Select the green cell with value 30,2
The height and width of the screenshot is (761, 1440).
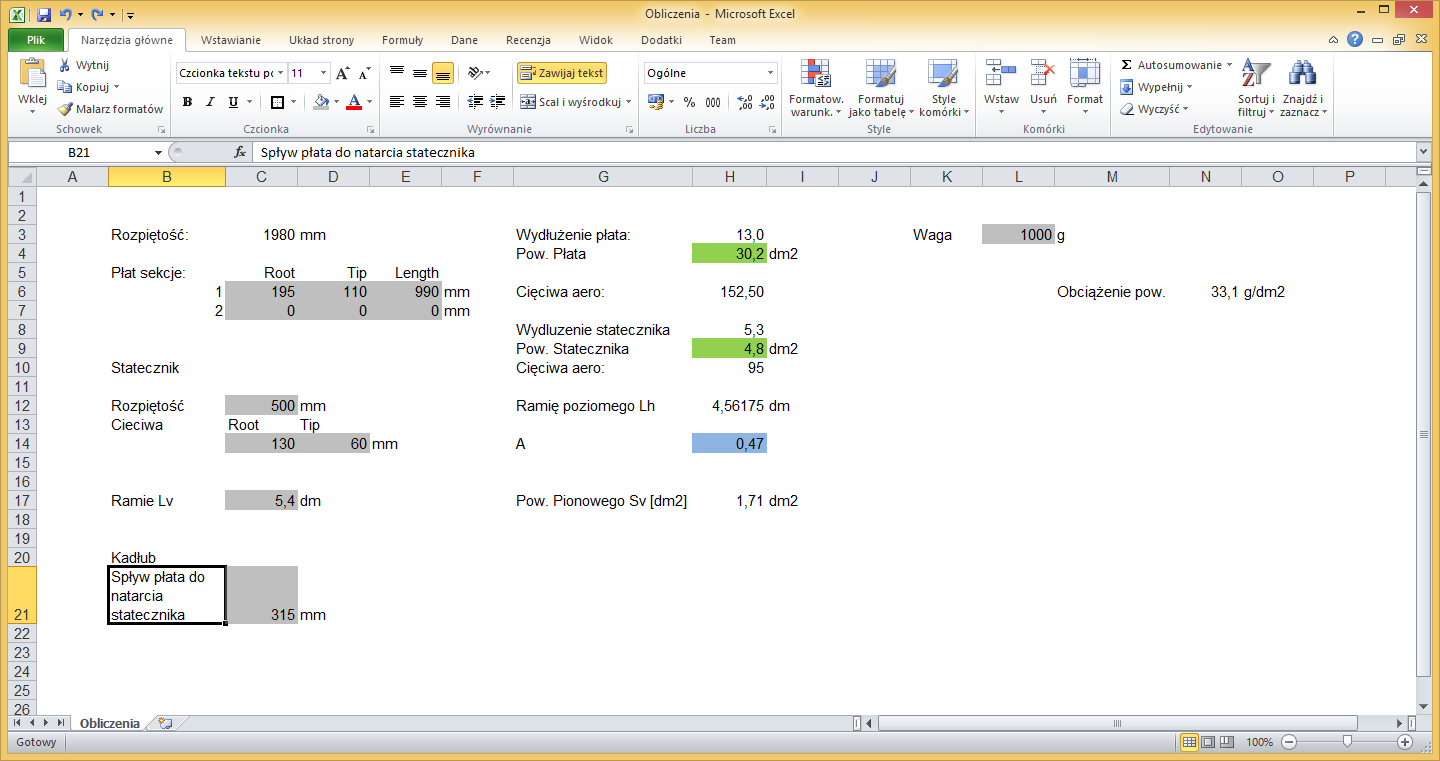[x=729, y=254]
